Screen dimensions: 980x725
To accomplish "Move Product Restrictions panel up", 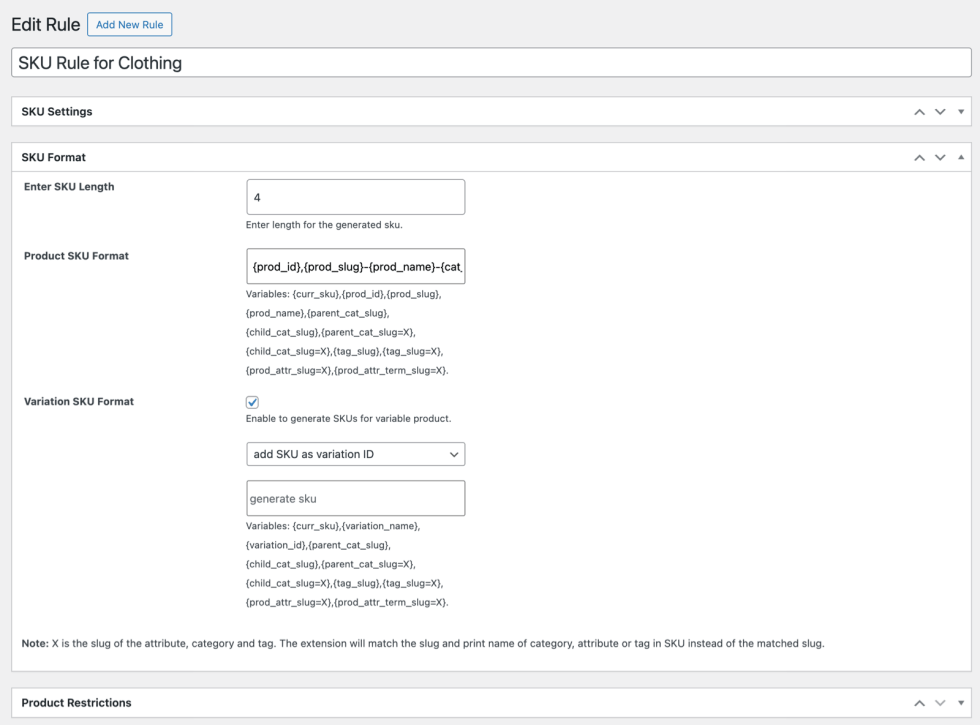I will pos(919,703).
